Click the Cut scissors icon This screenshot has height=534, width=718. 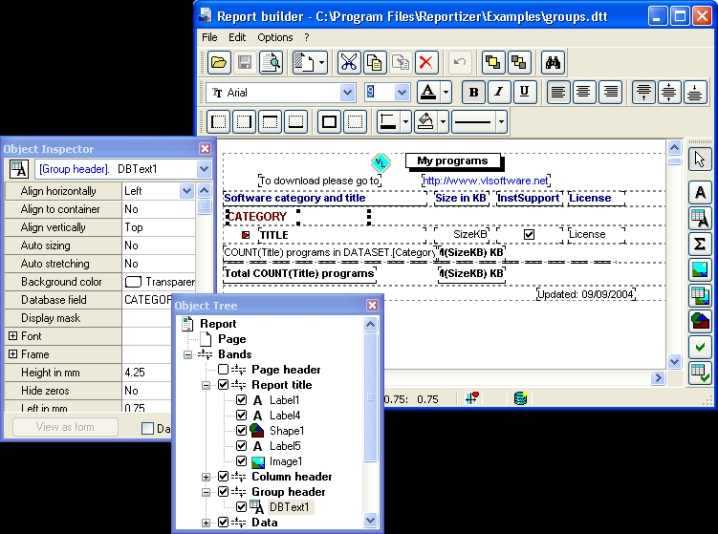tap(349, 63)
